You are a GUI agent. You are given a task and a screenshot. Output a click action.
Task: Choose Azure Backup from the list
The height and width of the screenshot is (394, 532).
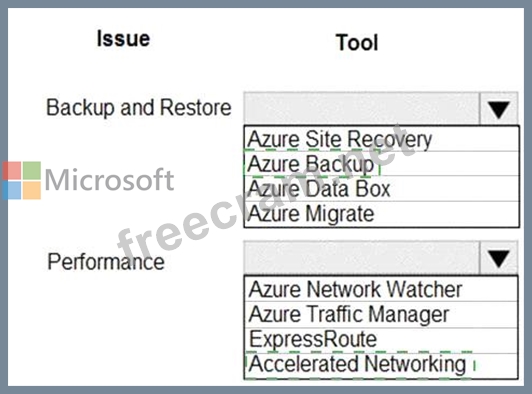point(381,164)
